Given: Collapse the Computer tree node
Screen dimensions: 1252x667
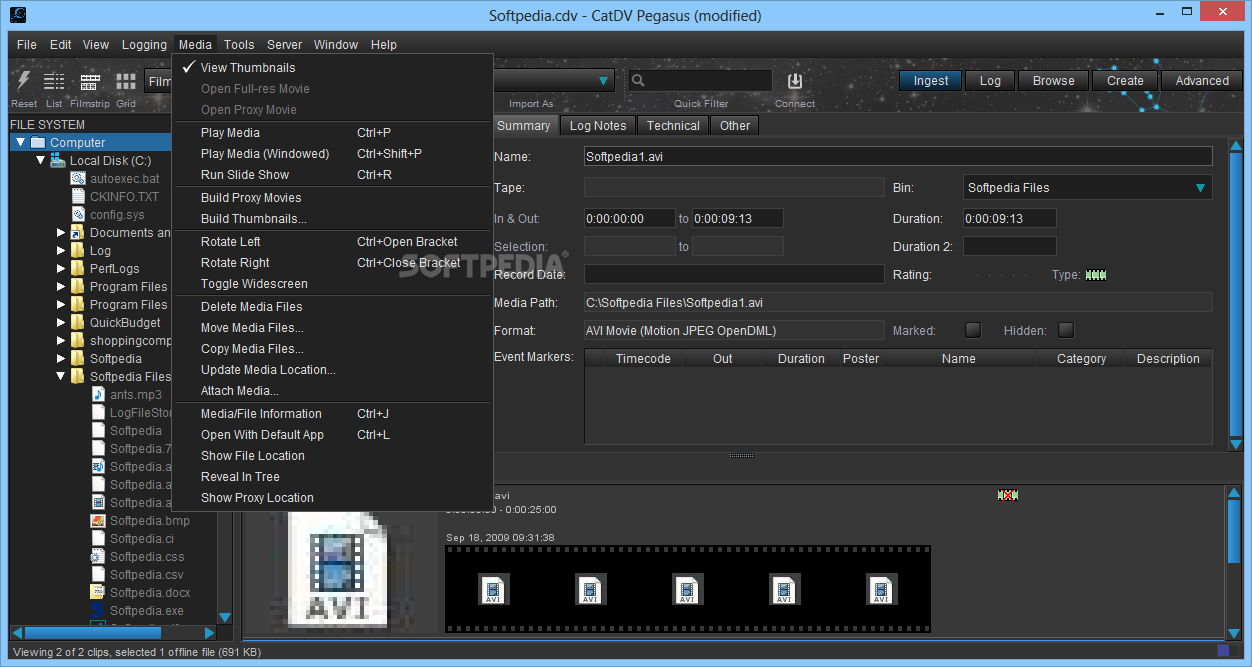Looking at the screenshot, I should [21, 143].
